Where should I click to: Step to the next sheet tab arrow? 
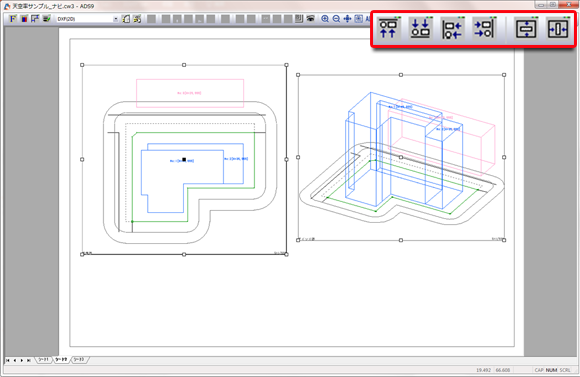22,360
